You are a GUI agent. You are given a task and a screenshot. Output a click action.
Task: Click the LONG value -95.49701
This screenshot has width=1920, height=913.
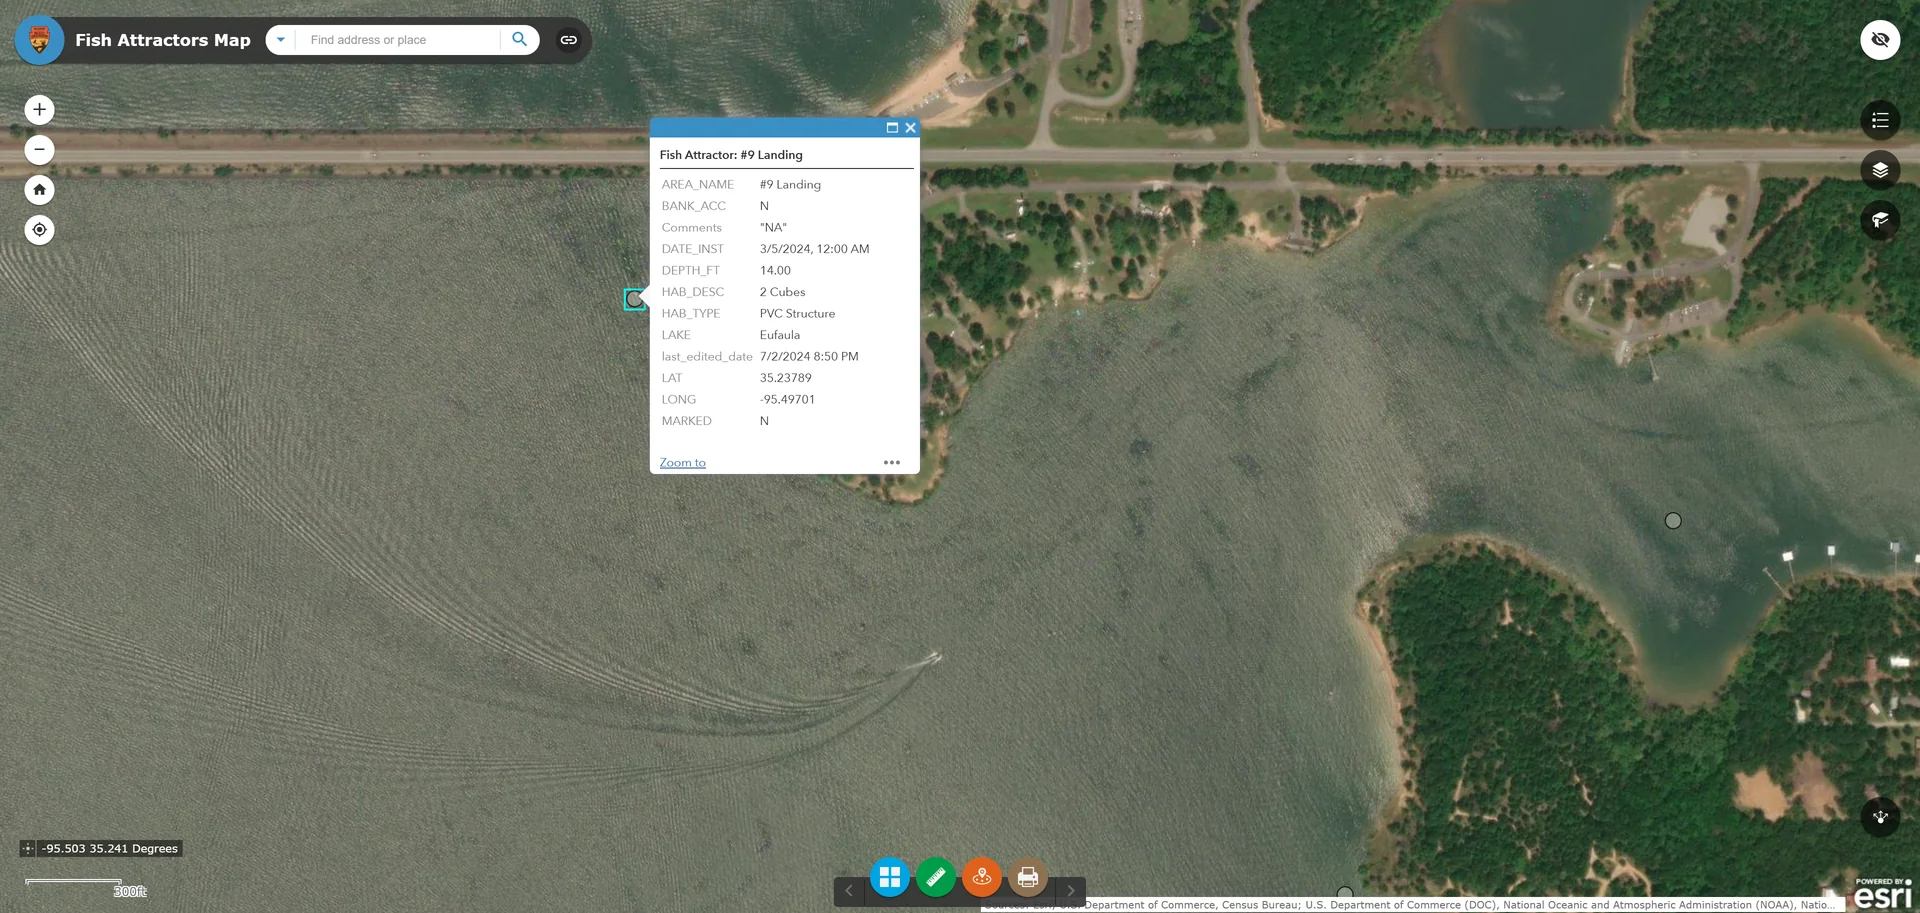pos(788,399)
